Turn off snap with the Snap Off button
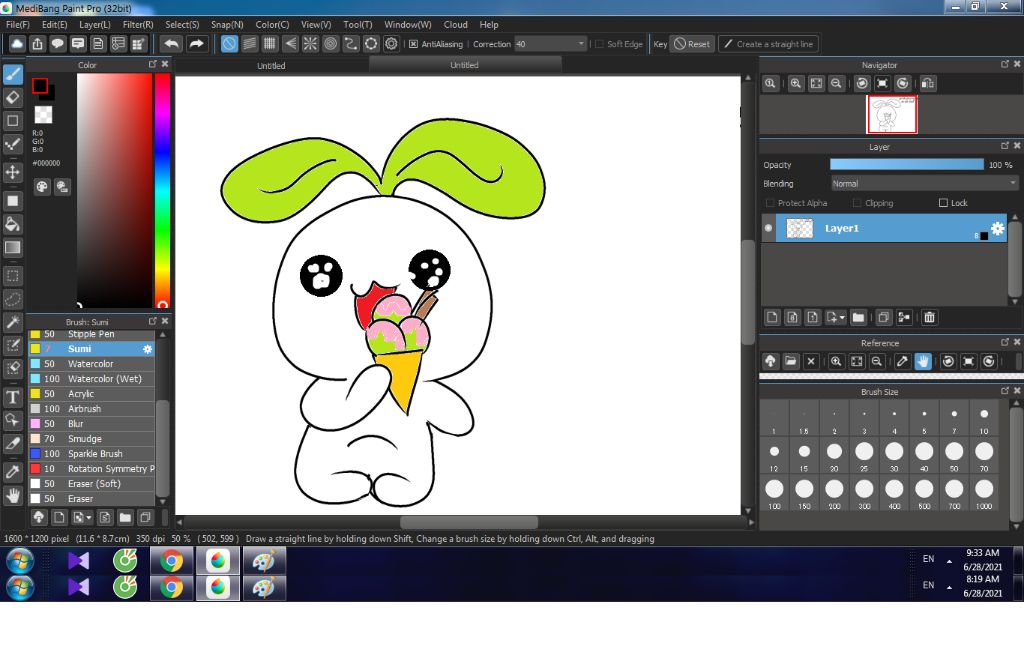1024x661 pixels. coord(229,44)
